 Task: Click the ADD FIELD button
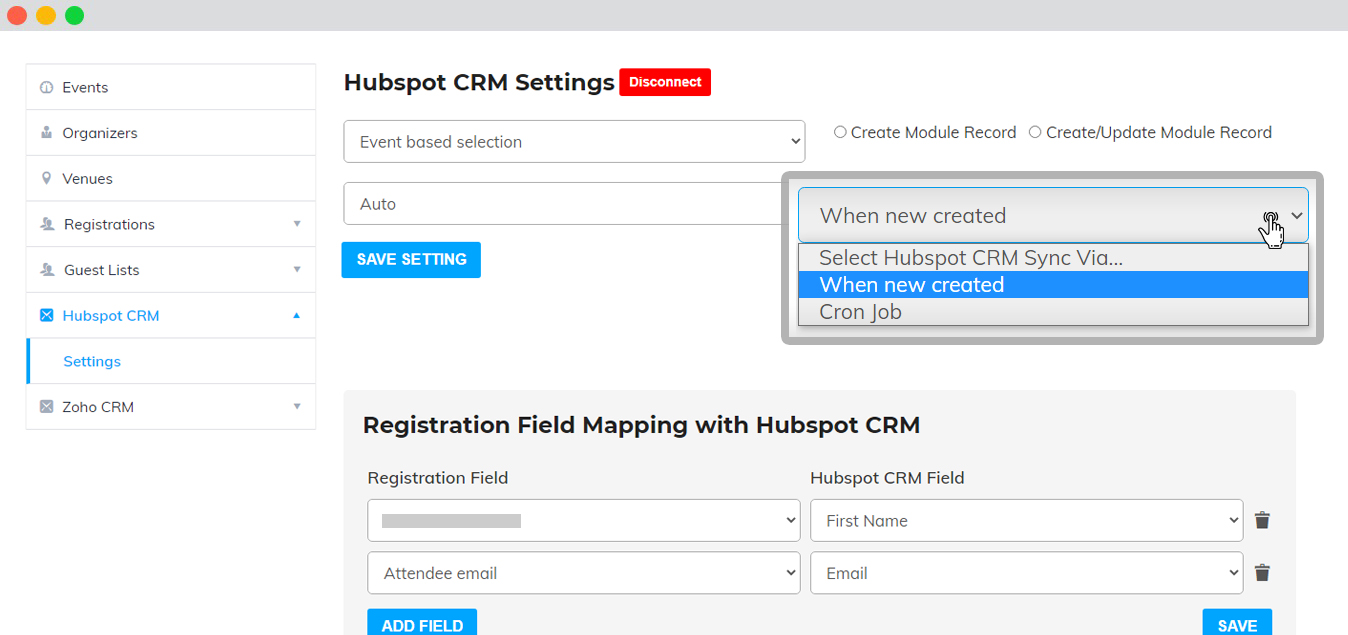pyautogui.click(x=422, y=624)
